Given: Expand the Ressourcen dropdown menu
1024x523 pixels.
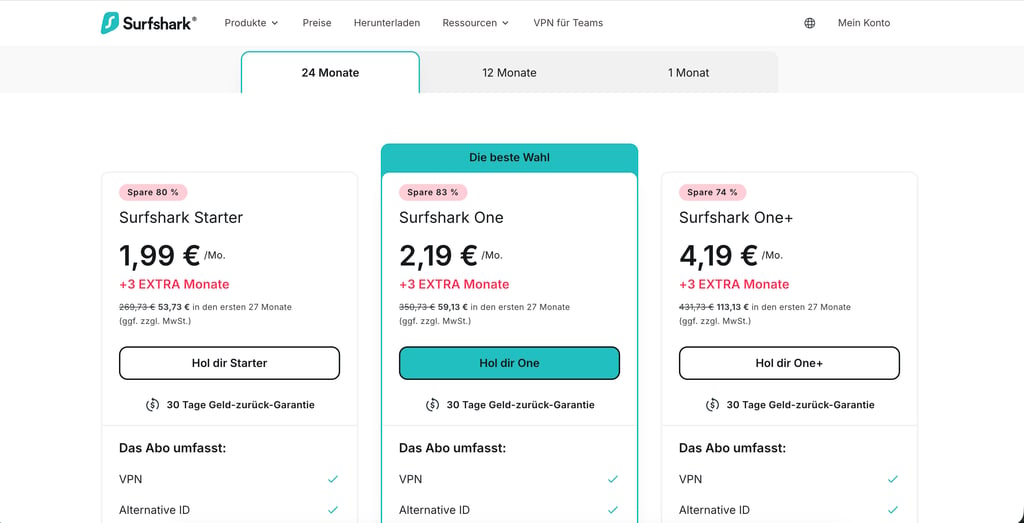Looking at the screenshot, I should 475,23.
